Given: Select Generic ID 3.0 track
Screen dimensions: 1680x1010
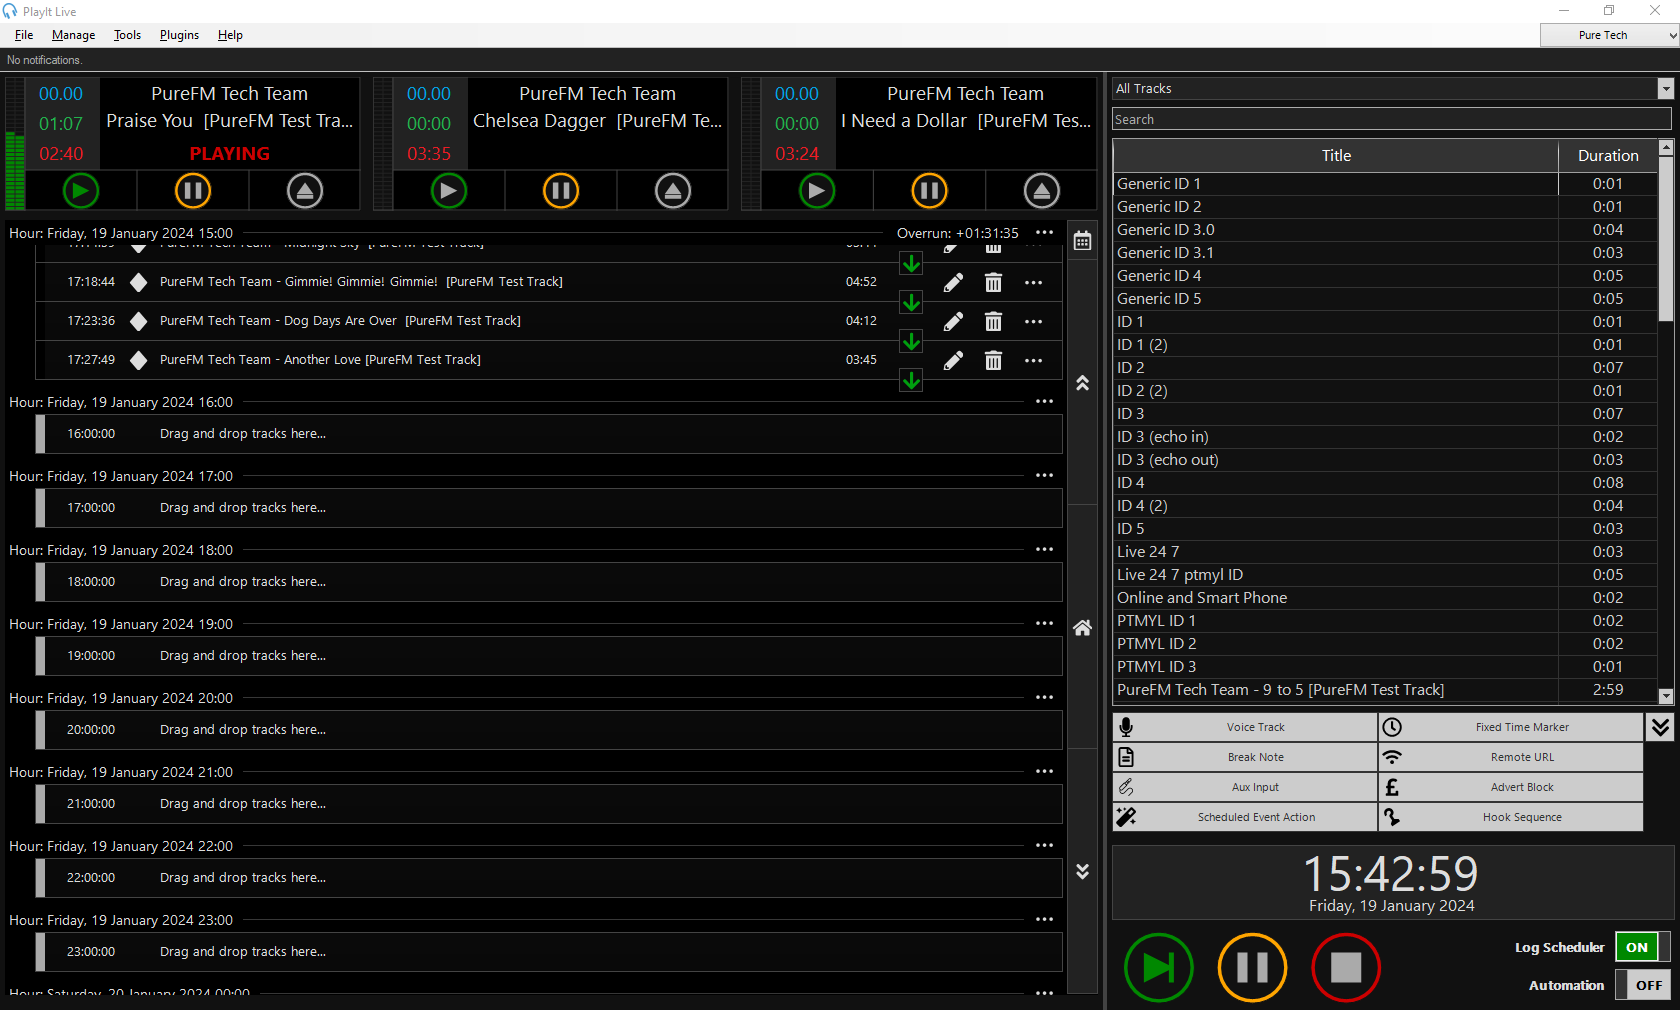Looking at the screenshot, I should [1385, 230].
